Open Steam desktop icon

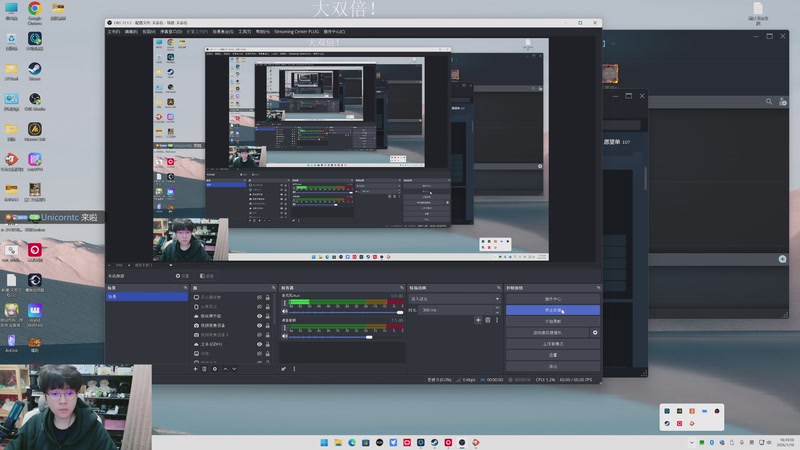pos(35,71)
